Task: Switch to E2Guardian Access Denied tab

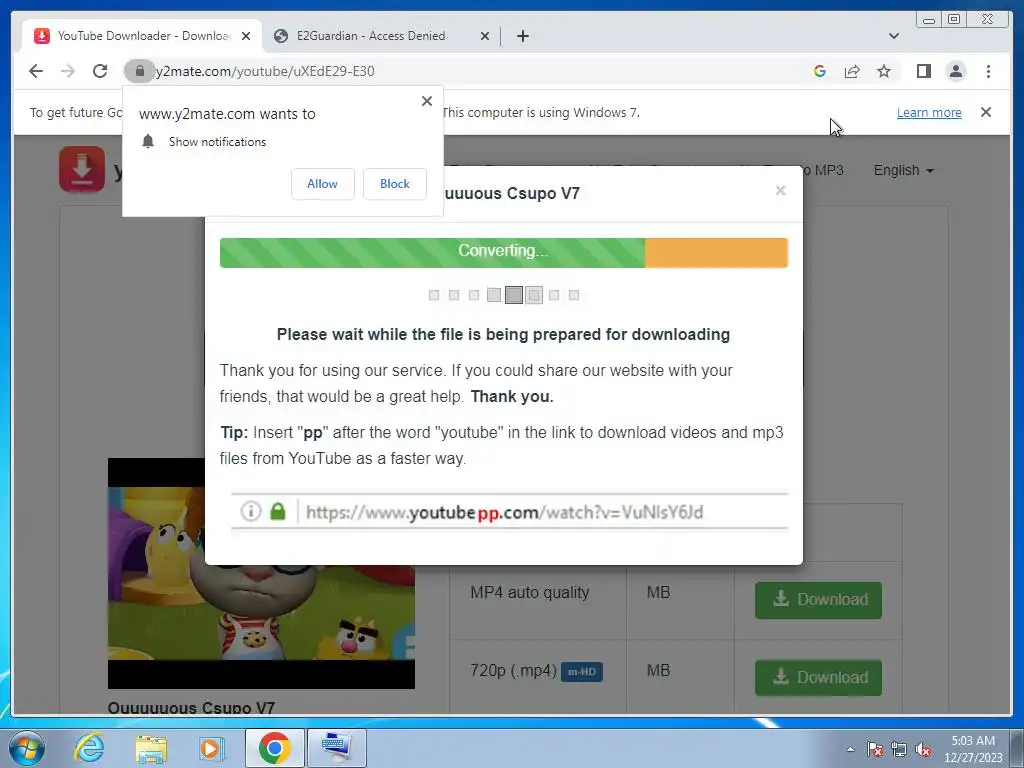Action: click(371, 36)
